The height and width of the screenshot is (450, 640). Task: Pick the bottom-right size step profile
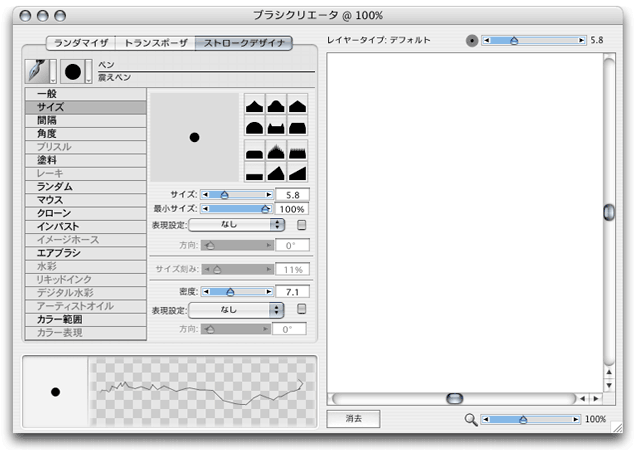tap(298, 173)
